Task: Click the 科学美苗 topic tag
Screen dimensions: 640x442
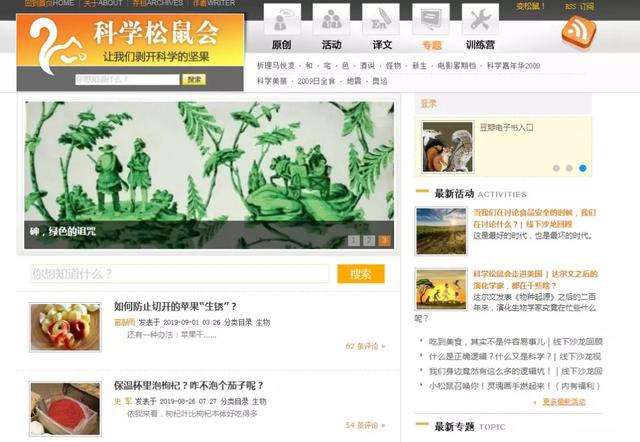Action: (x=272, y=81)
